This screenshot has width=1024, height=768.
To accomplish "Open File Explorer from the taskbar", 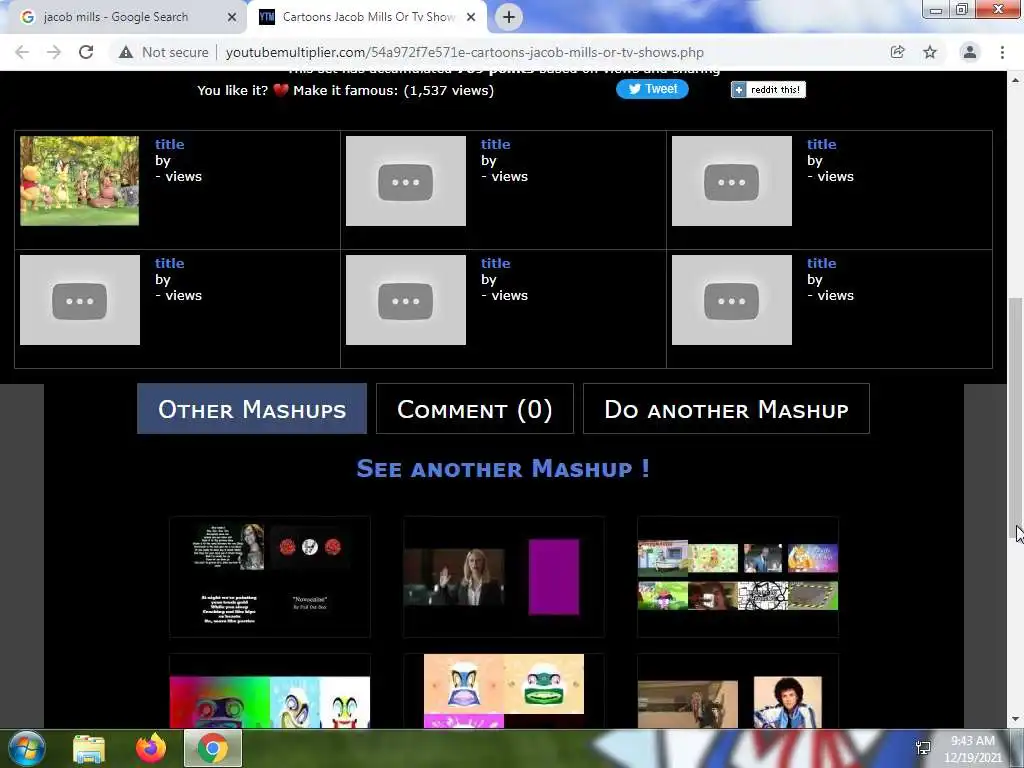I will point(89,748).
